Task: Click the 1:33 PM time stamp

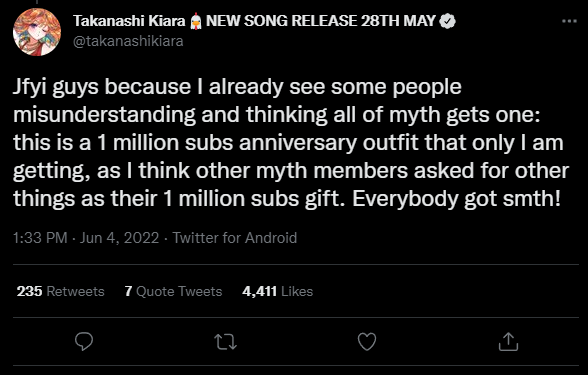Action: pos(40,238)
